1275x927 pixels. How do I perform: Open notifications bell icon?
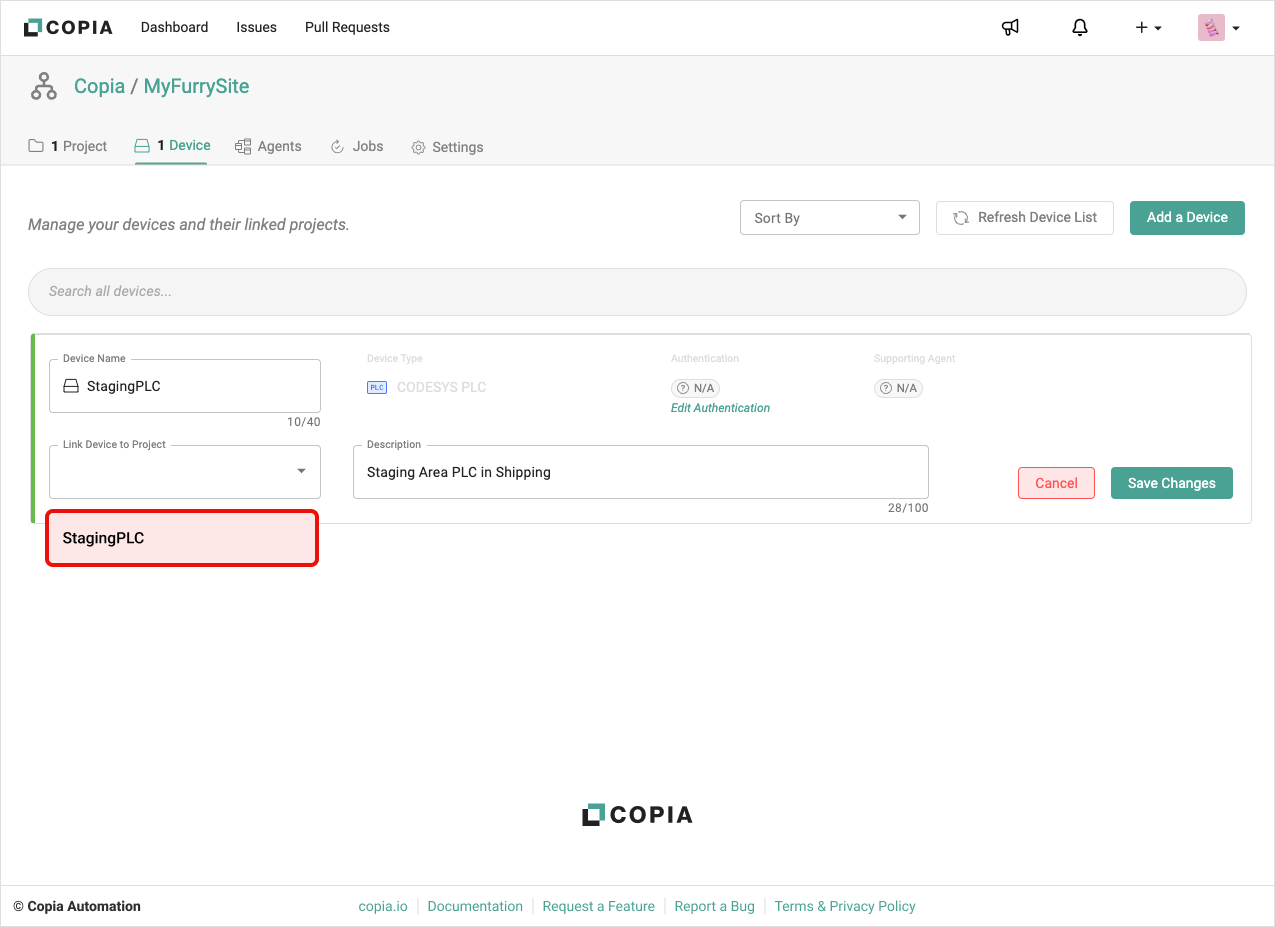point(1079,28)
